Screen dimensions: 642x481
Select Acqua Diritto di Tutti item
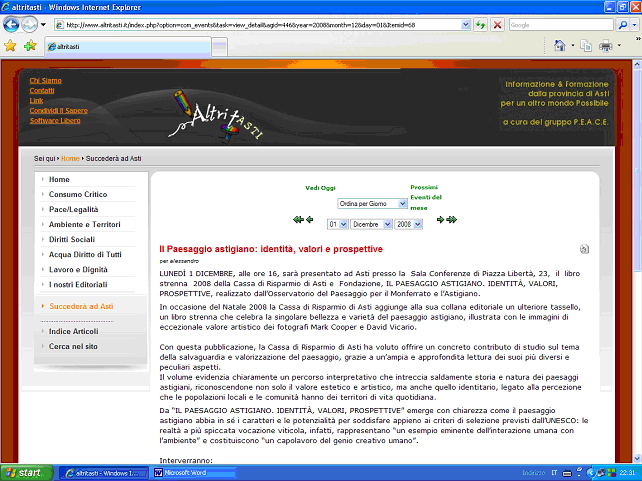click(x=85, y=255)
